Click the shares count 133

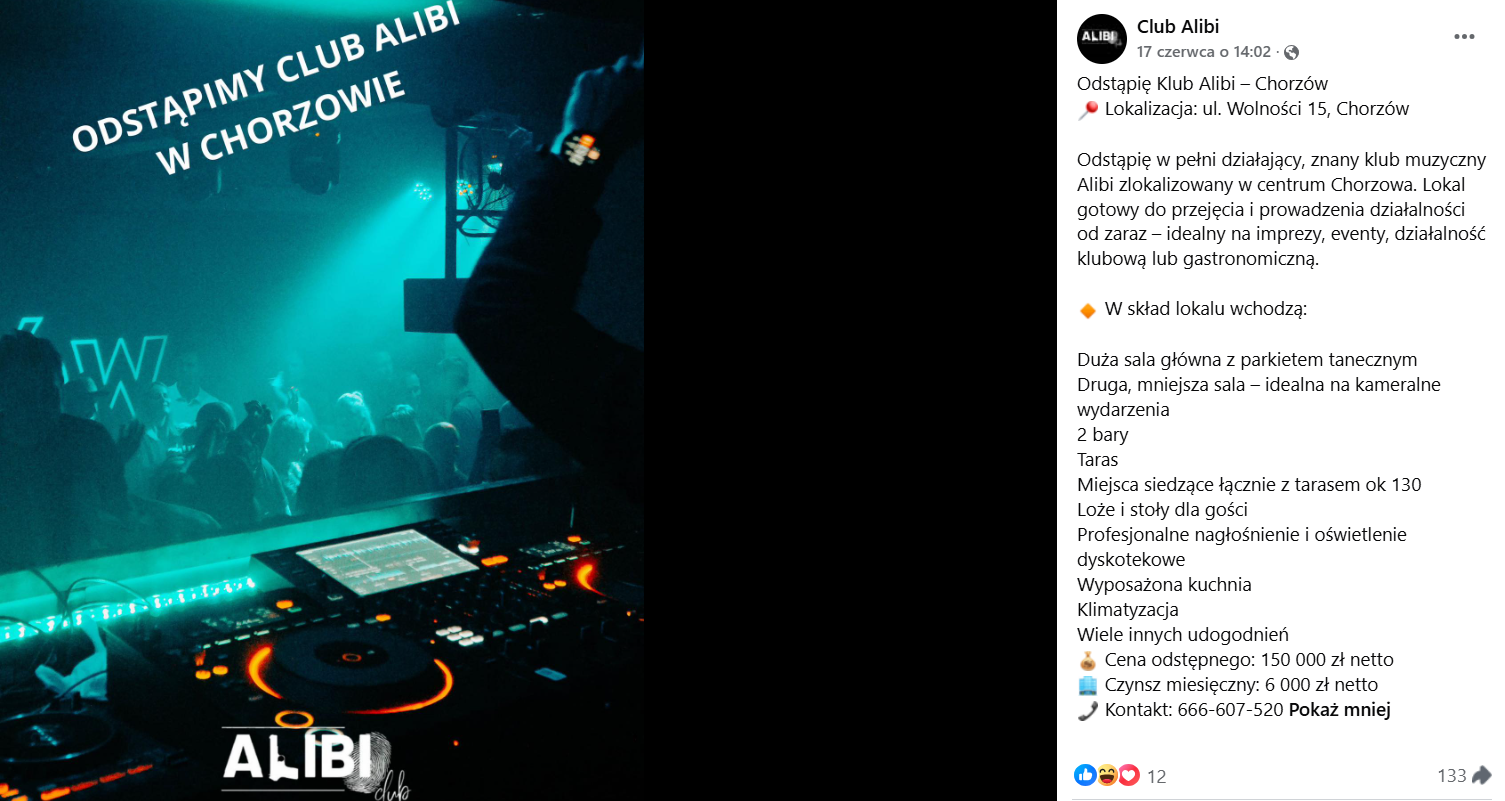coord(1451,775)
